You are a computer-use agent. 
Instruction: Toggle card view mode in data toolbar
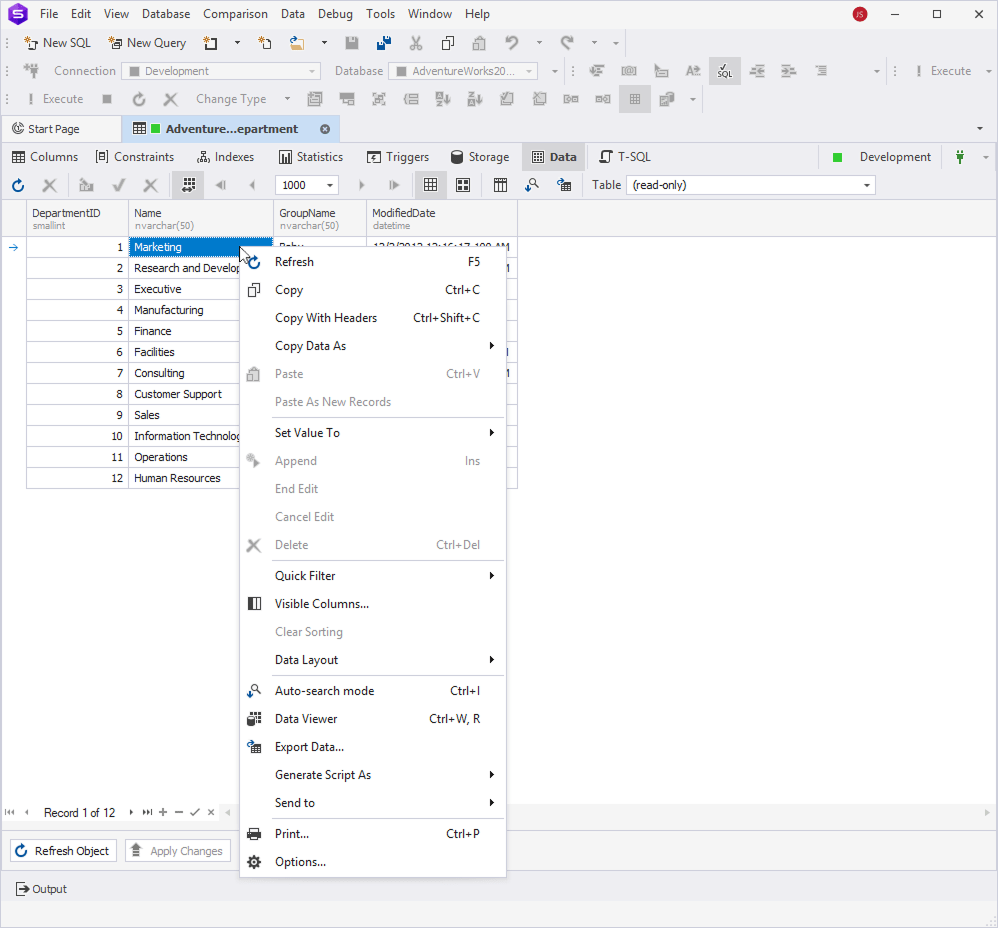click(463, 185)
